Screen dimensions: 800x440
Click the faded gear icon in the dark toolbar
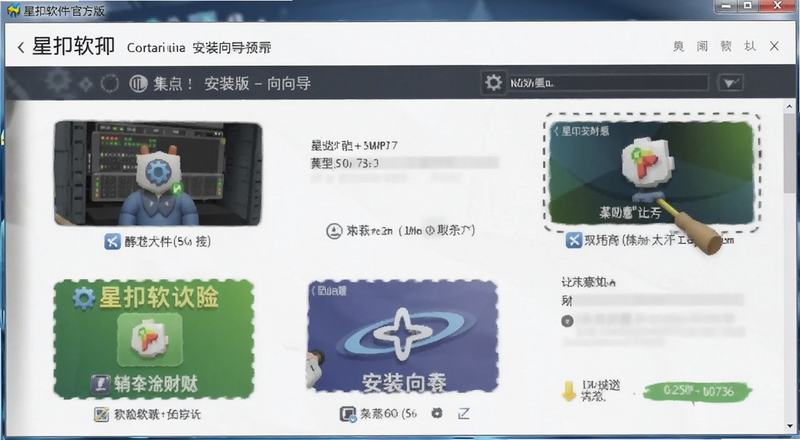click(58, 82)
